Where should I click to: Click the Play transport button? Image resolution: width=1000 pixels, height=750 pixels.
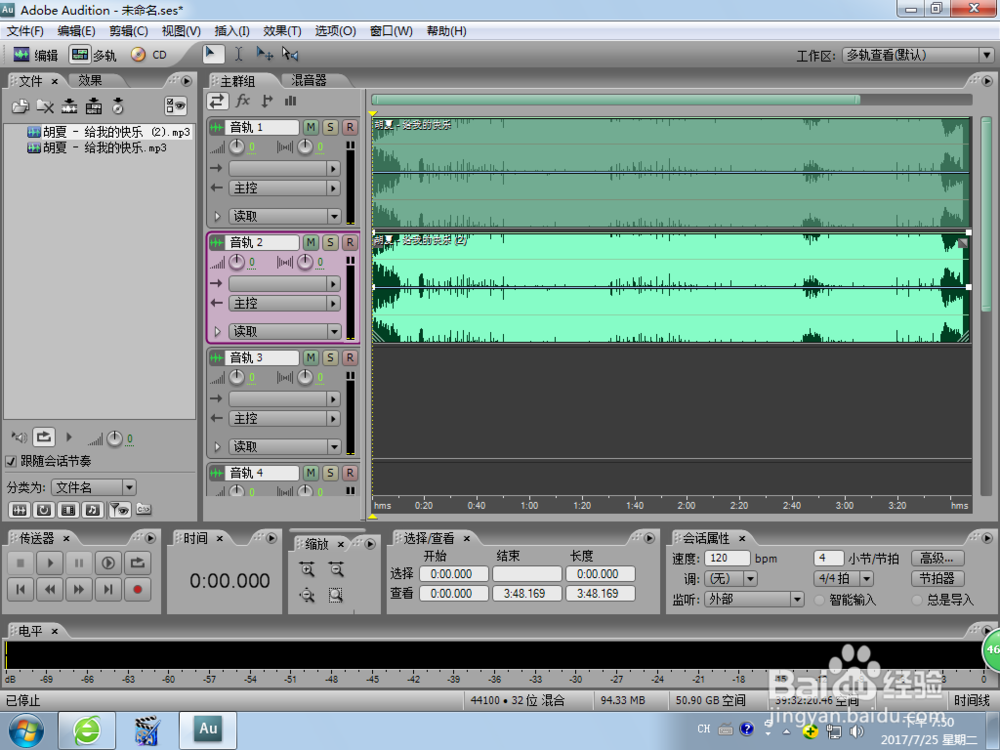point(50,563)
